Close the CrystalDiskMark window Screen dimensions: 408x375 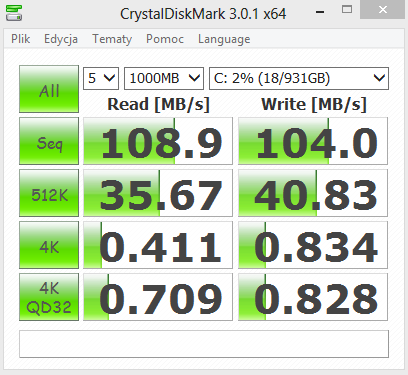383,10
